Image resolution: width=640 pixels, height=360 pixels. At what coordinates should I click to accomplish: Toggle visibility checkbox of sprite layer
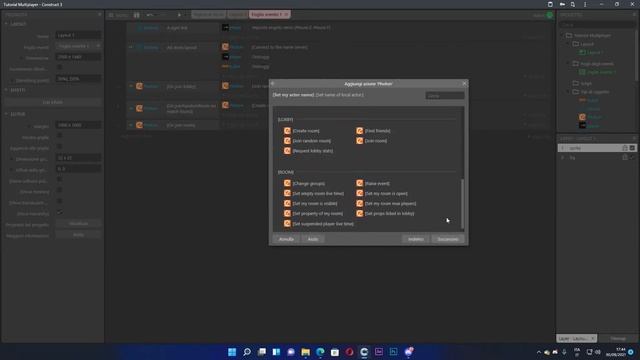pos(632,148)
